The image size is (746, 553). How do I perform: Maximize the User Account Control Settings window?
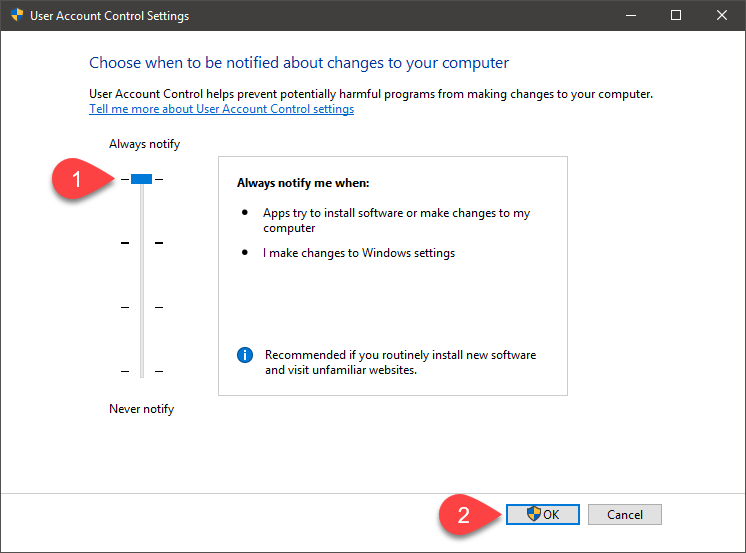[676, 15]
